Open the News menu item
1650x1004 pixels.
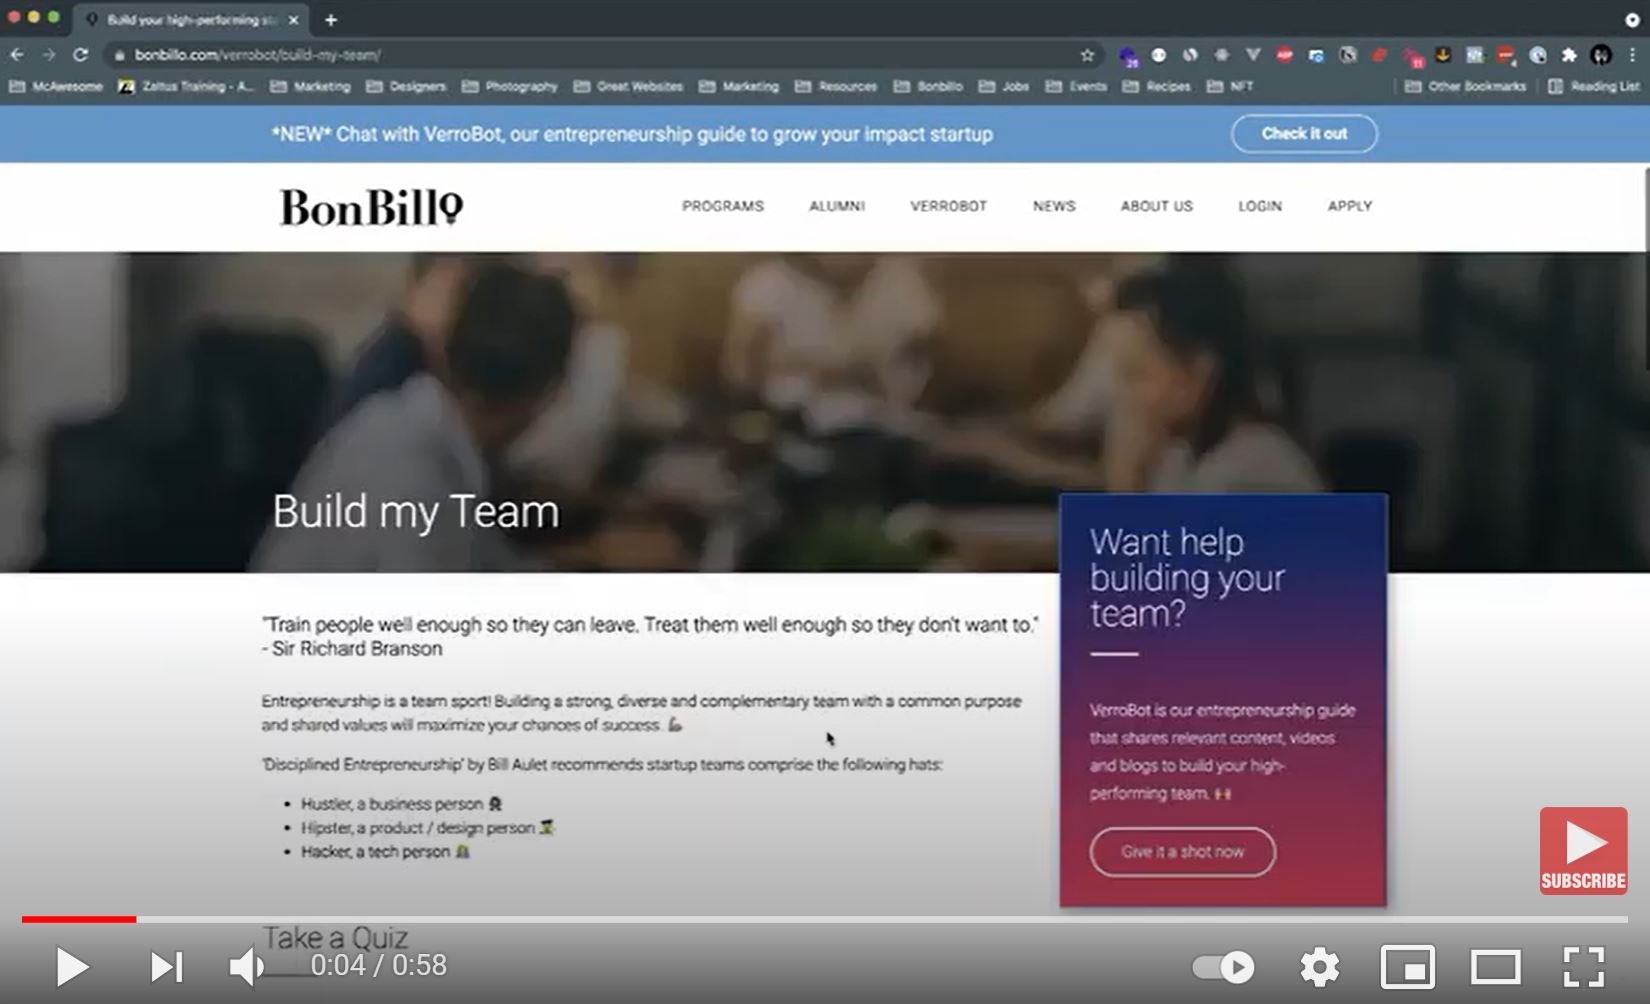[1054, 206]
